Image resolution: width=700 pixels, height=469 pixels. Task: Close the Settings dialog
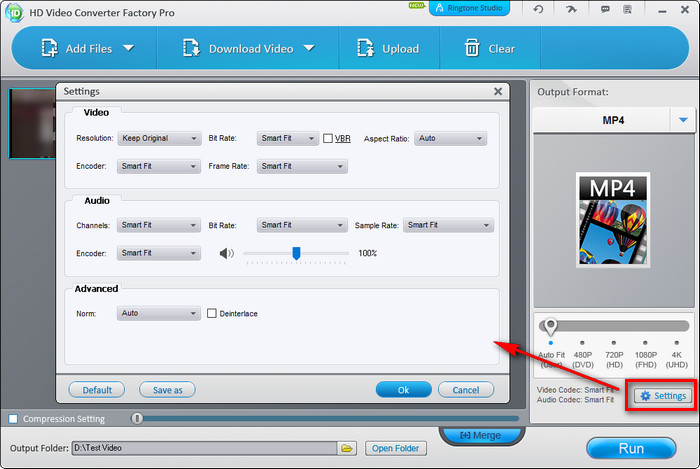click(x=498, y=91)
